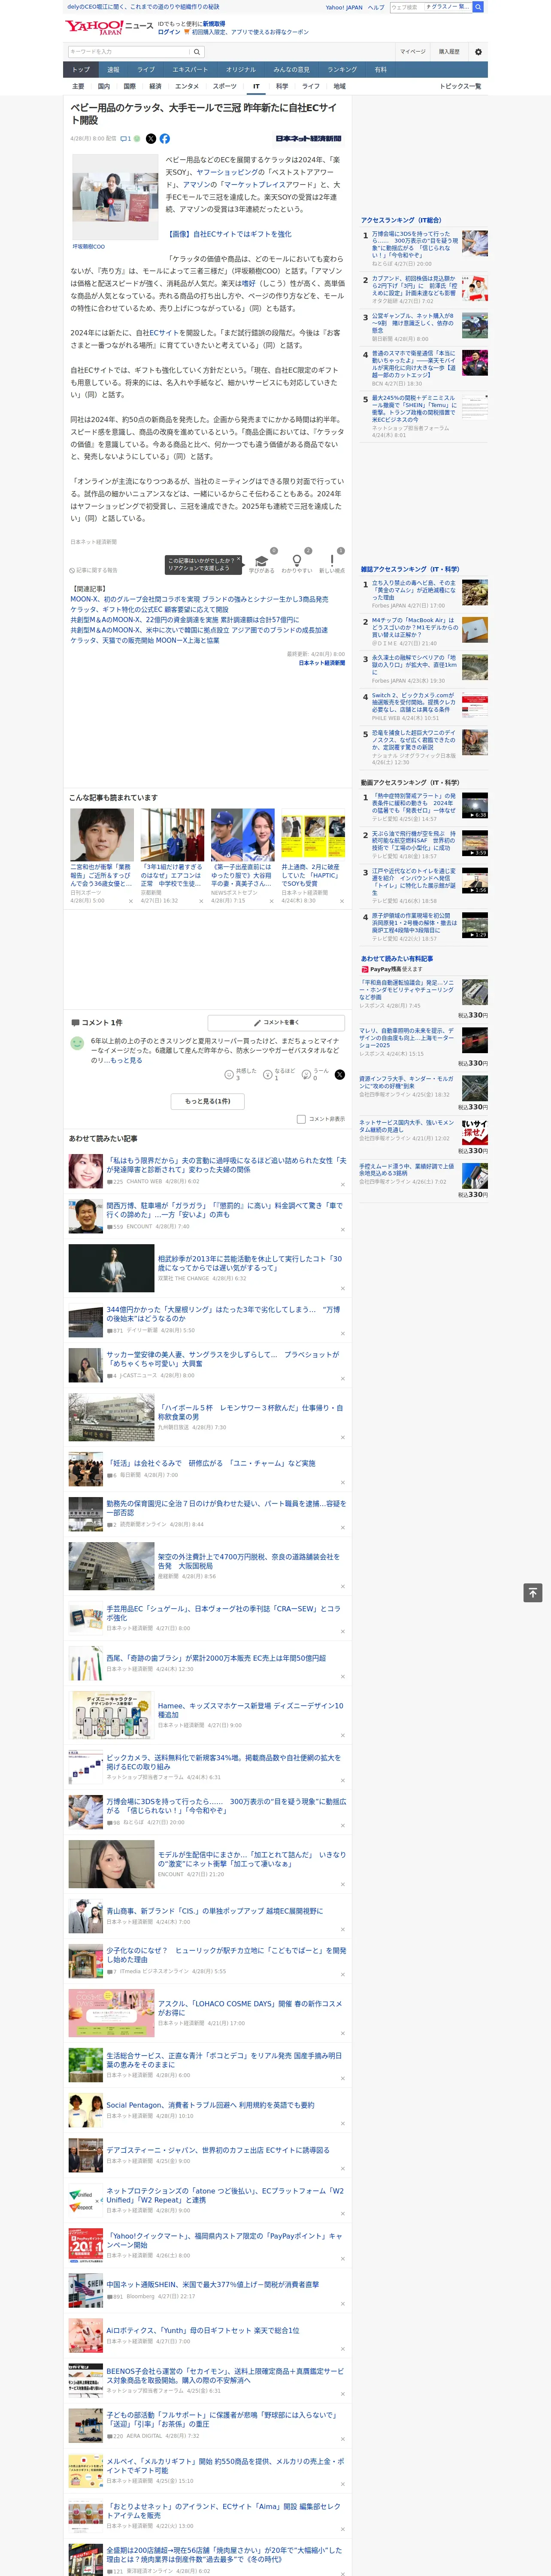The height and width of the screenshot is (2576, 551).
Task: Click the blue web search magnifier button
Action: pos(478,7)
